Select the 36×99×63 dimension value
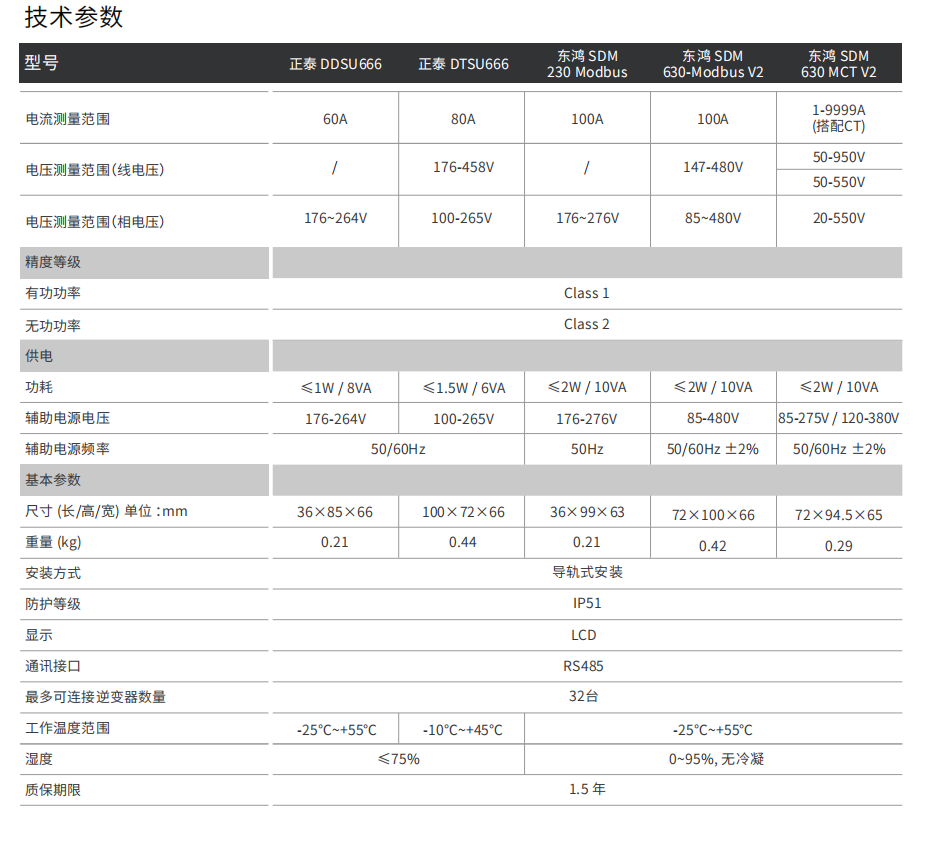938x844 pixels. [x=587, y=512]
